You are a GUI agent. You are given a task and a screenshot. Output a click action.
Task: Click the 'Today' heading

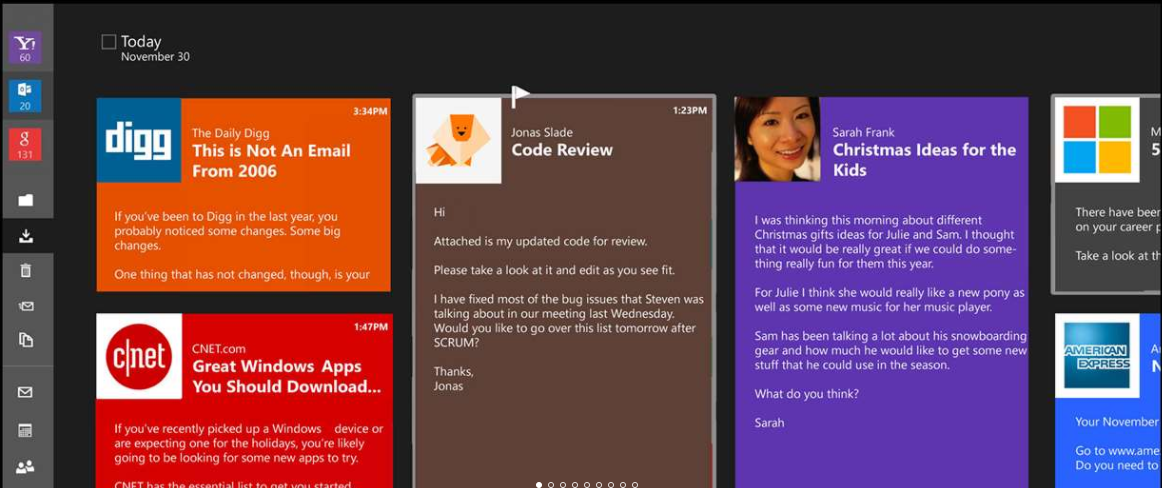[141, 41]
